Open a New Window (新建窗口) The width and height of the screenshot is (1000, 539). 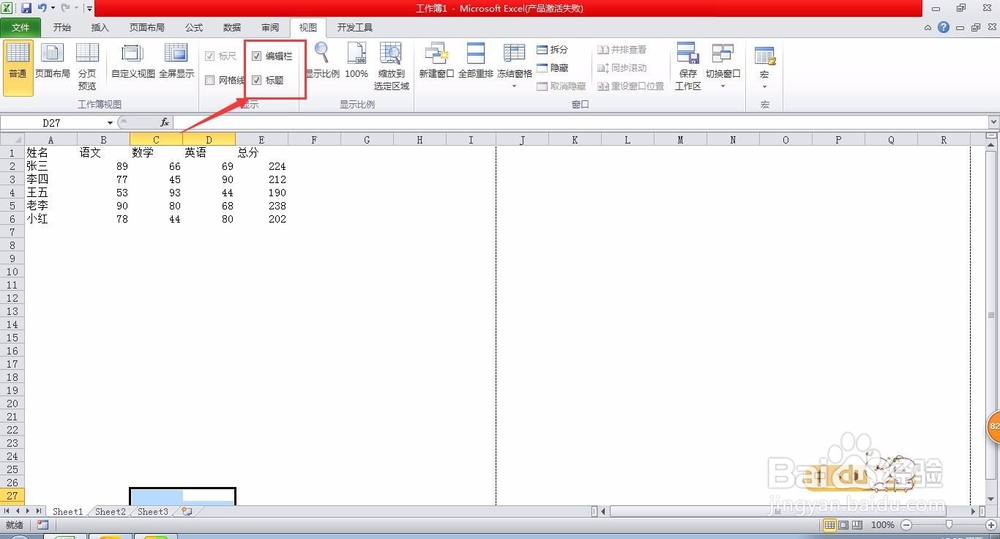pyautogui.click(x=436, y=62)
